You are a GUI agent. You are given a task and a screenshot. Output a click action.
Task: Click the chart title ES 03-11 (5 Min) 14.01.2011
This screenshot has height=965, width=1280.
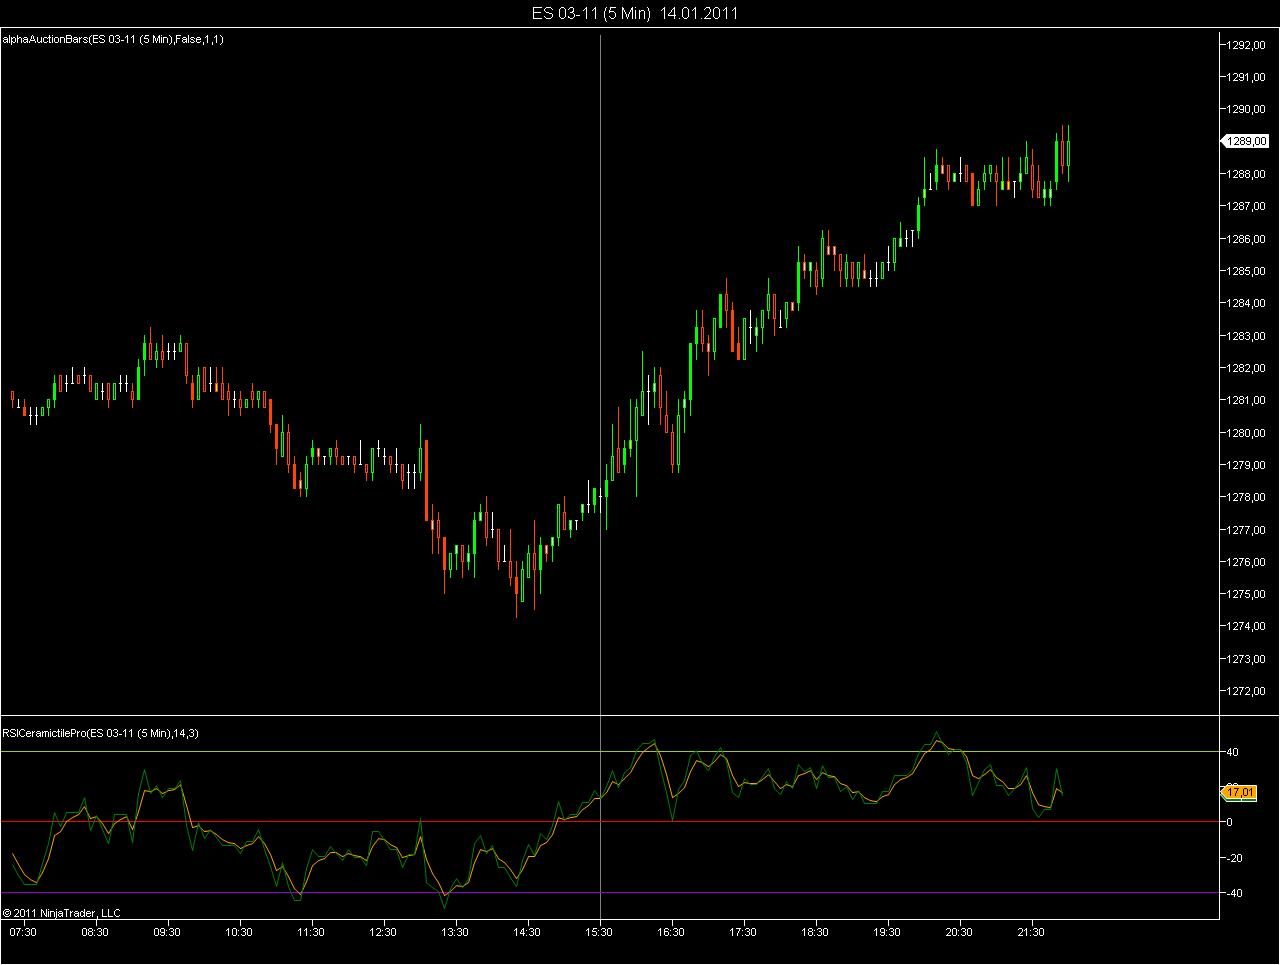point(636,13)
